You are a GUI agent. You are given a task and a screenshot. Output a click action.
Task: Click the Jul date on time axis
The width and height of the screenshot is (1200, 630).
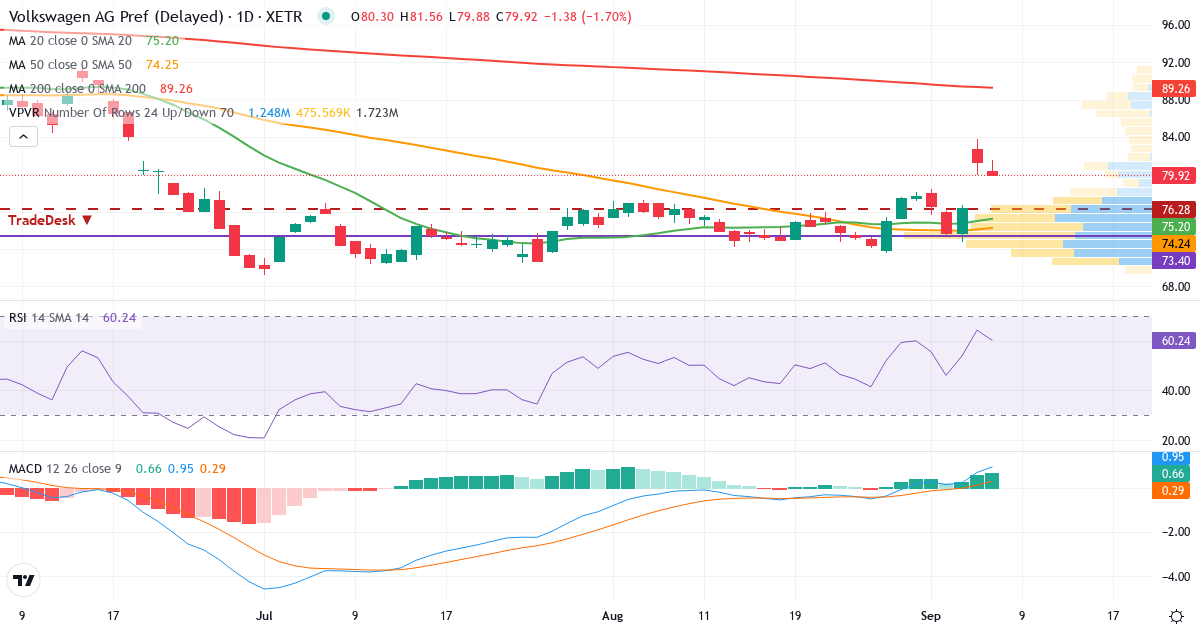tap(264, 614)
